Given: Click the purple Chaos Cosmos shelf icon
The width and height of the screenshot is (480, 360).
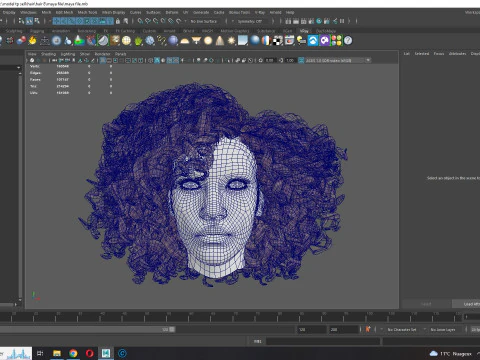Looking at the screenshot, I should 325,40.
